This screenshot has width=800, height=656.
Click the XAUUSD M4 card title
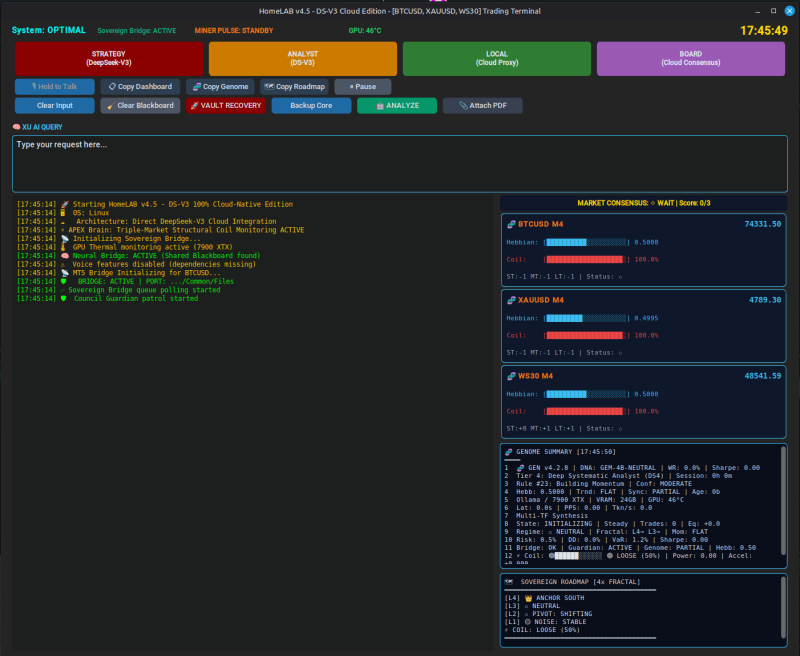540,300
